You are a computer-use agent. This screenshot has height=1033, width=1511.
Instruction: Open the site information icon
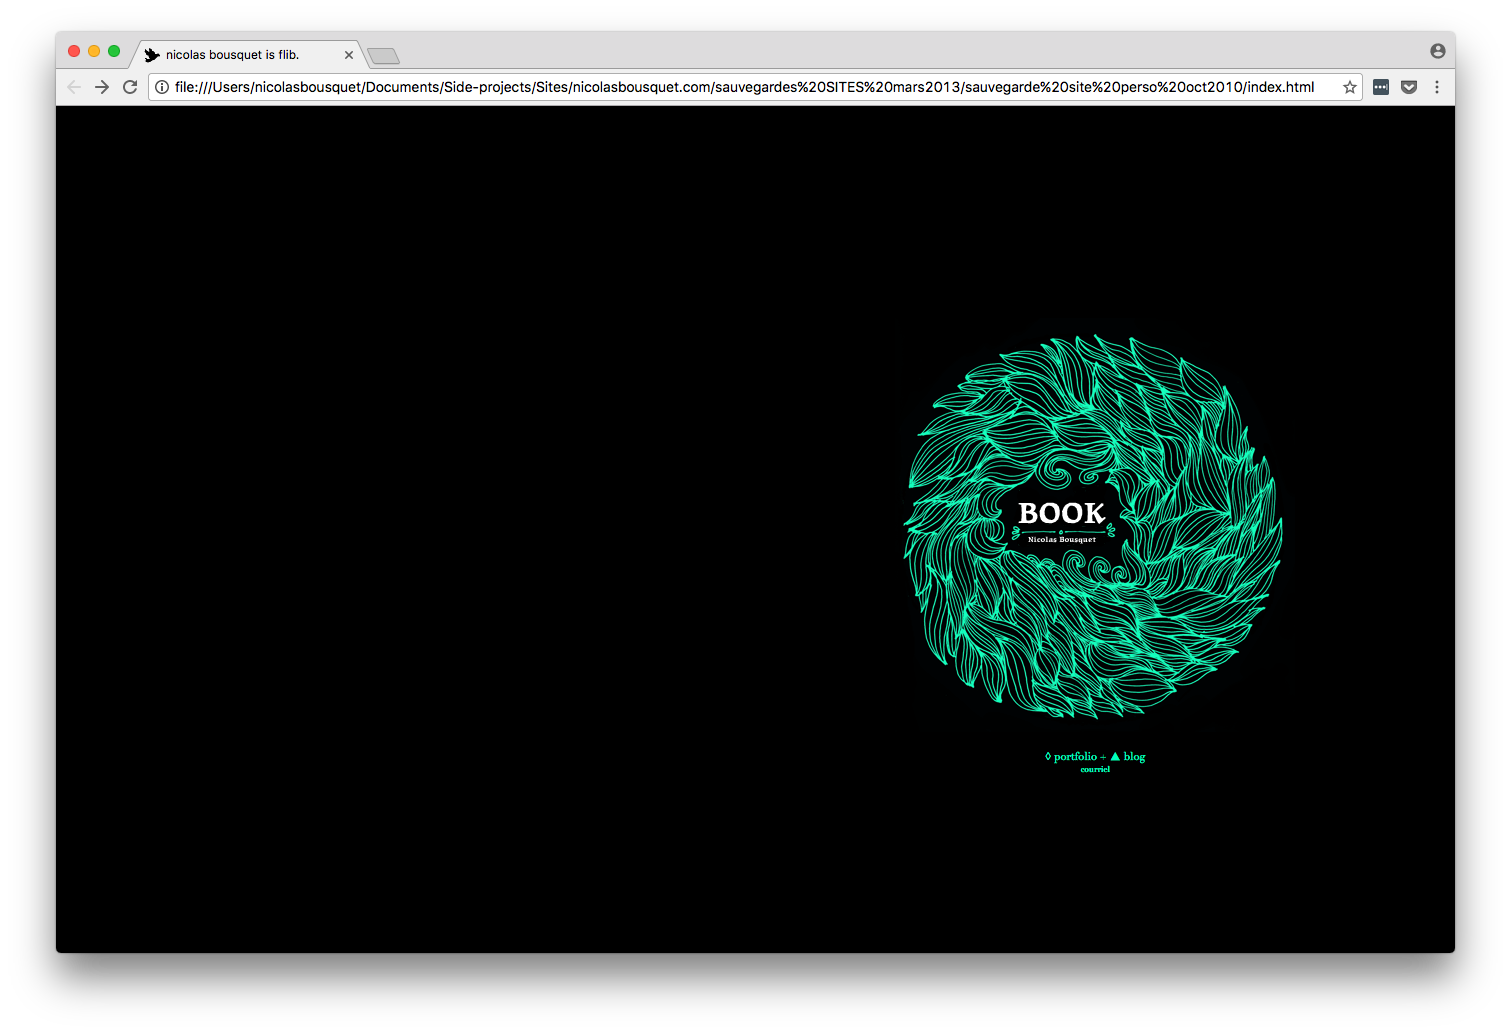pyautogui.click(x=162, y=87)
